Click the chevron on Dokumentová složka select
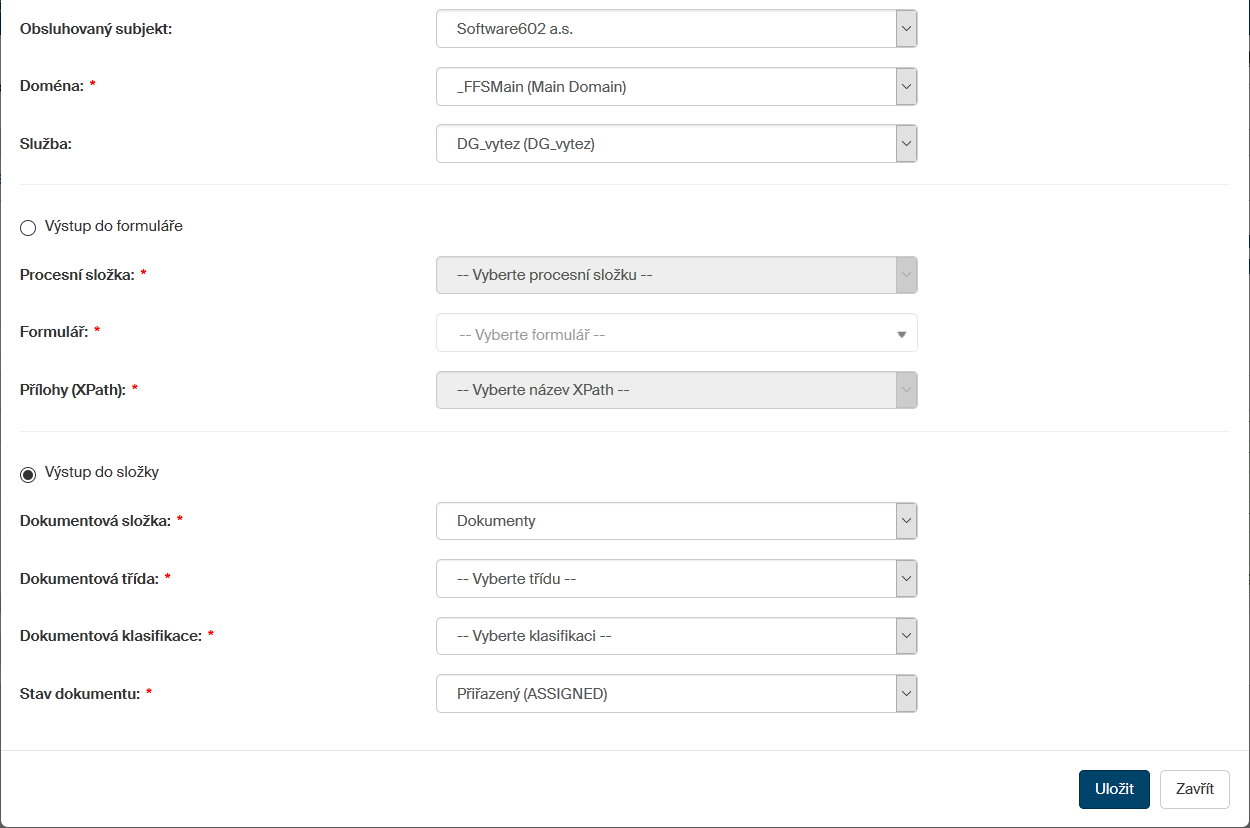 click(906, 521)
